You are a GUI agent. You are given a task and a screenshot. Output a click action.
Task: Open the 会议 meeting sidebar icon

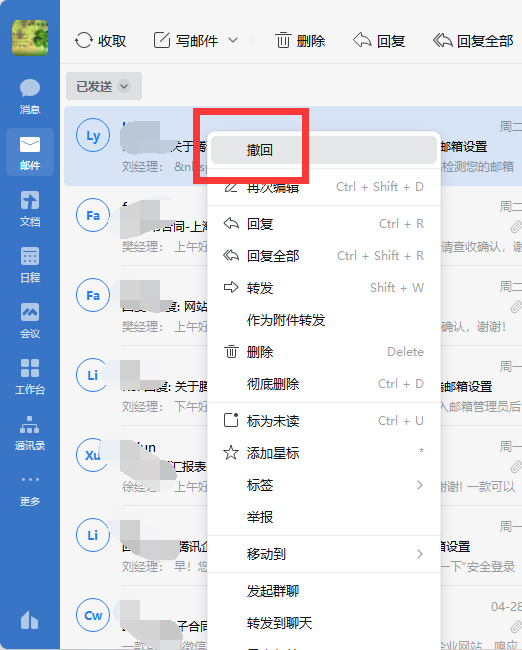30,320
